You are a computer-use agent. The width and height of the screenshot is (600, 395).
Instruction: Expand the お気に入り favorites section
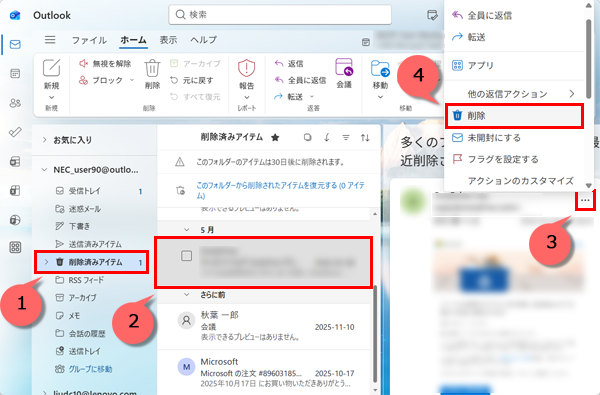[x=44, y=140]
